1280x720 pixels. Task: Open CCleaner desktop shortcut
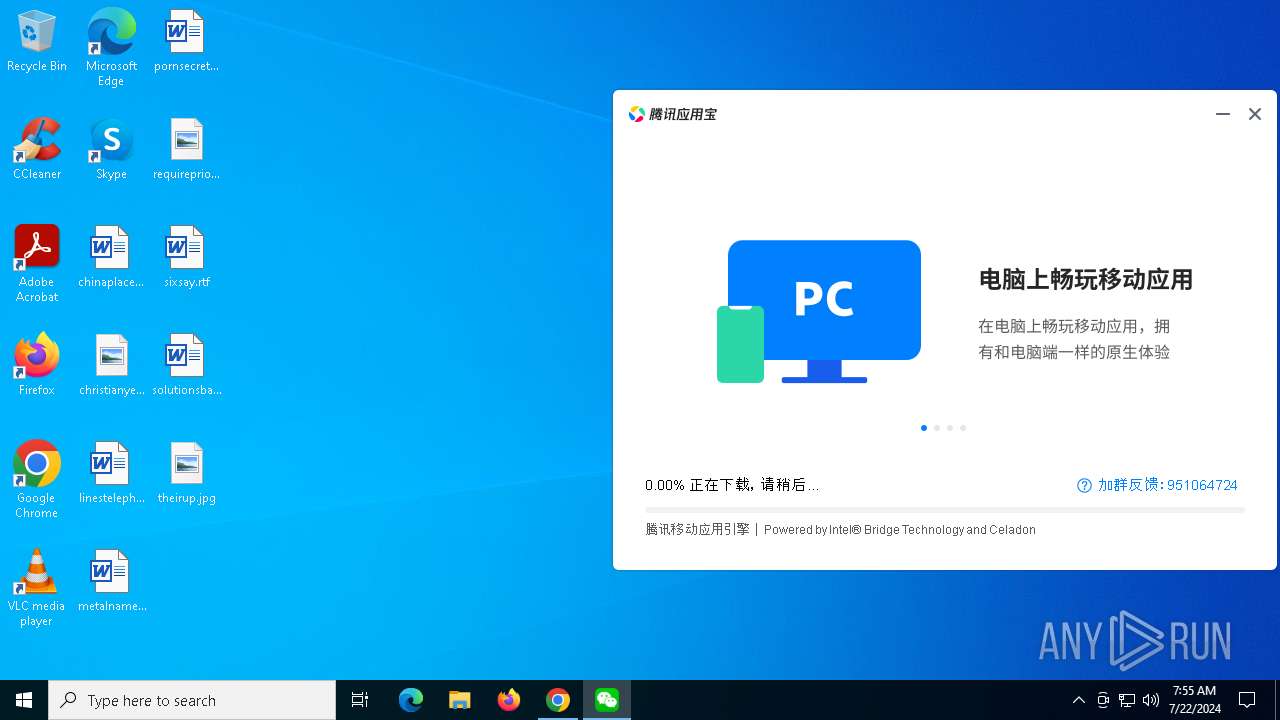pyautogui.click(x=37, y=149)
